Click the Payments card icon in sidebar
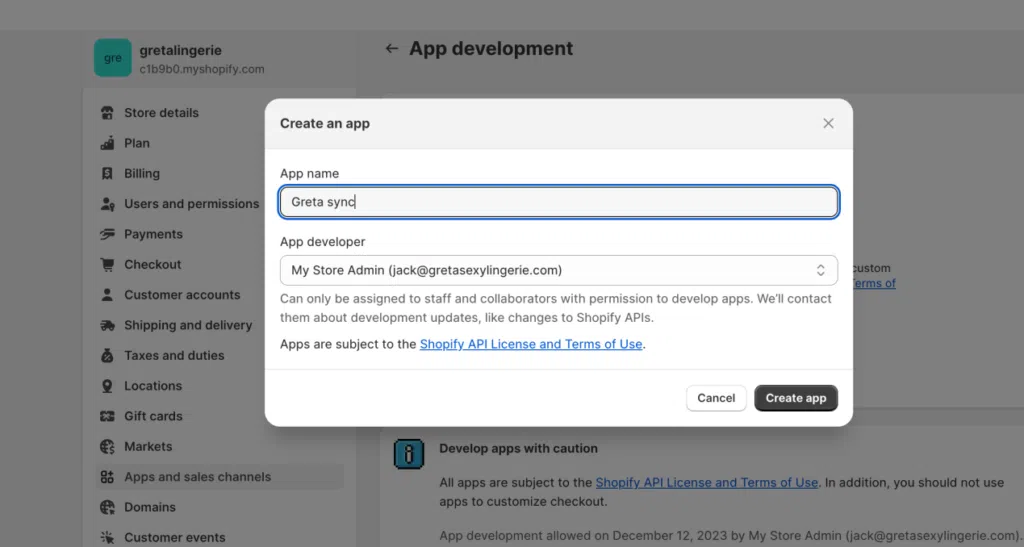 [107, 234]
